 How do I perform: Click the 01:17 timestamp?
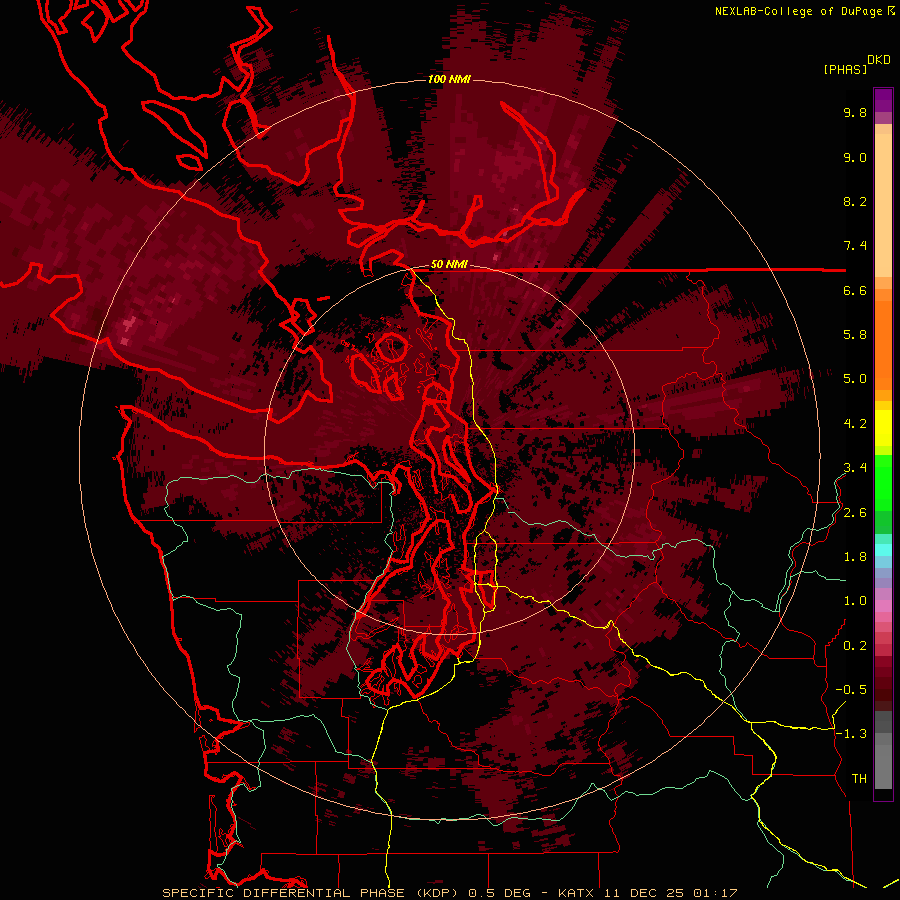tap(715, 893)
